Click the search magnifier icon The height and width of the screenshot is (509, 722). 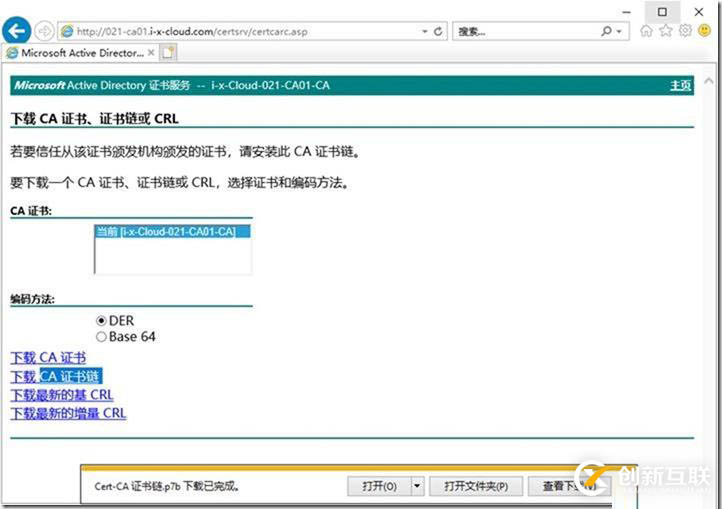coord(606,32)
